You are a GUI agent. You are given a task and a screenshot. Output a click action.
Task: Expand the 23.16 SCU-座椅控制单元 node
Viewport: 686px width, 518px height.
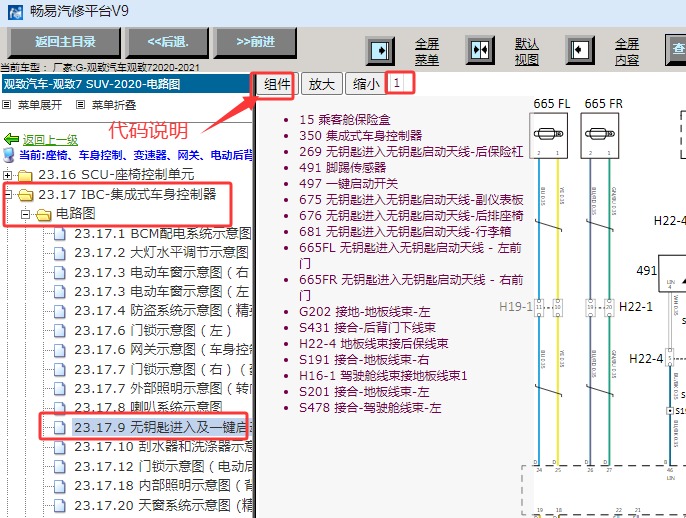(7, 175)
